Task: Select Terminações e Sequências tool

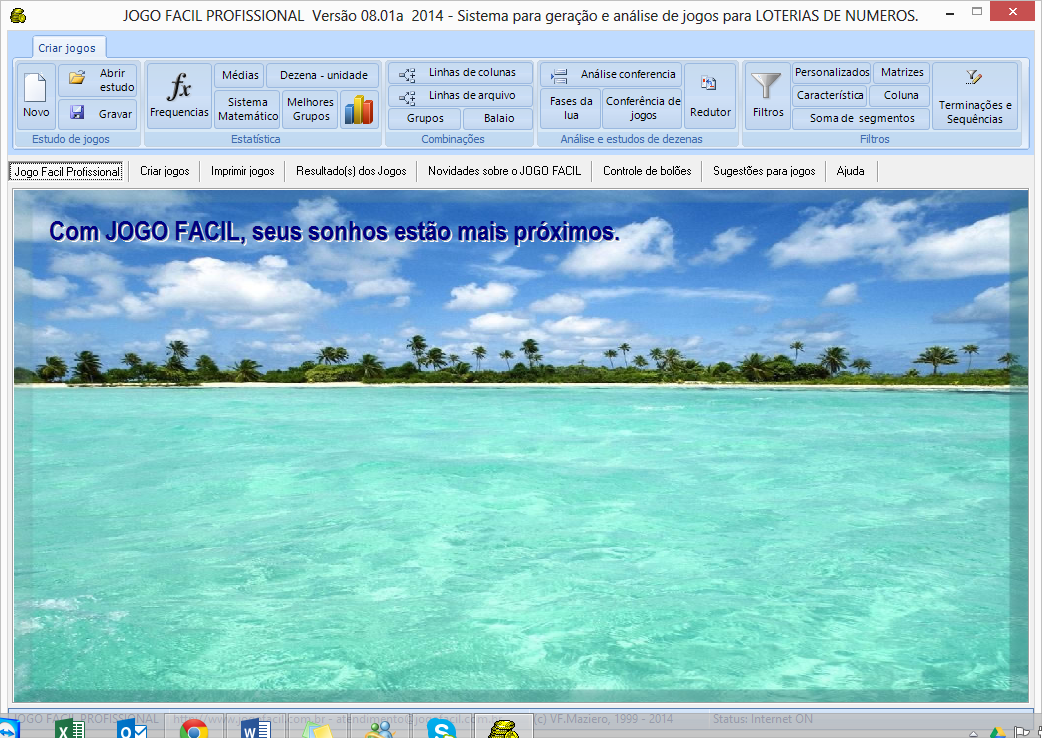Action: [x=974, y=96]
